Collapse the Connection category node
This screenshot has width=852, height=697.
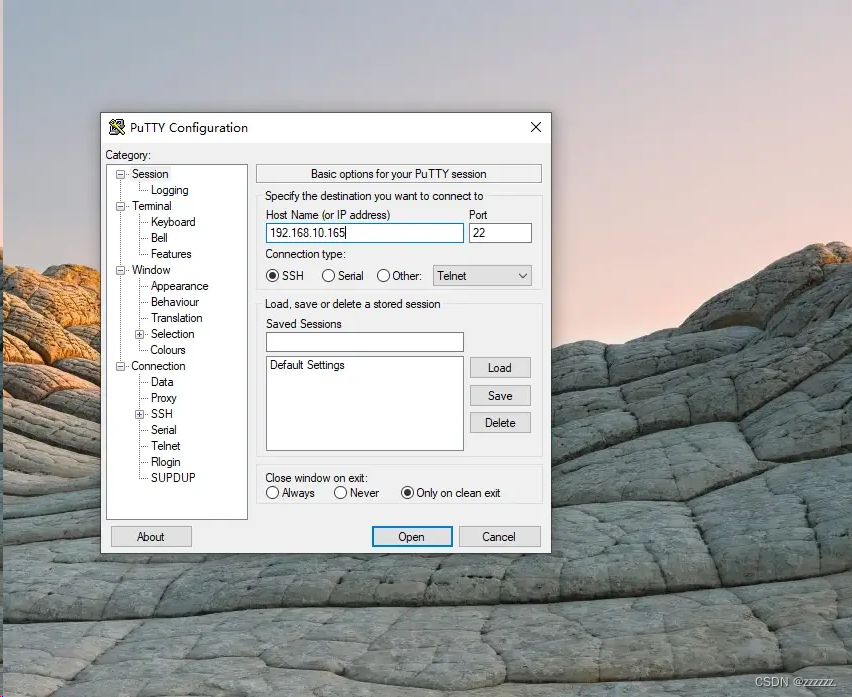[121, 366]
